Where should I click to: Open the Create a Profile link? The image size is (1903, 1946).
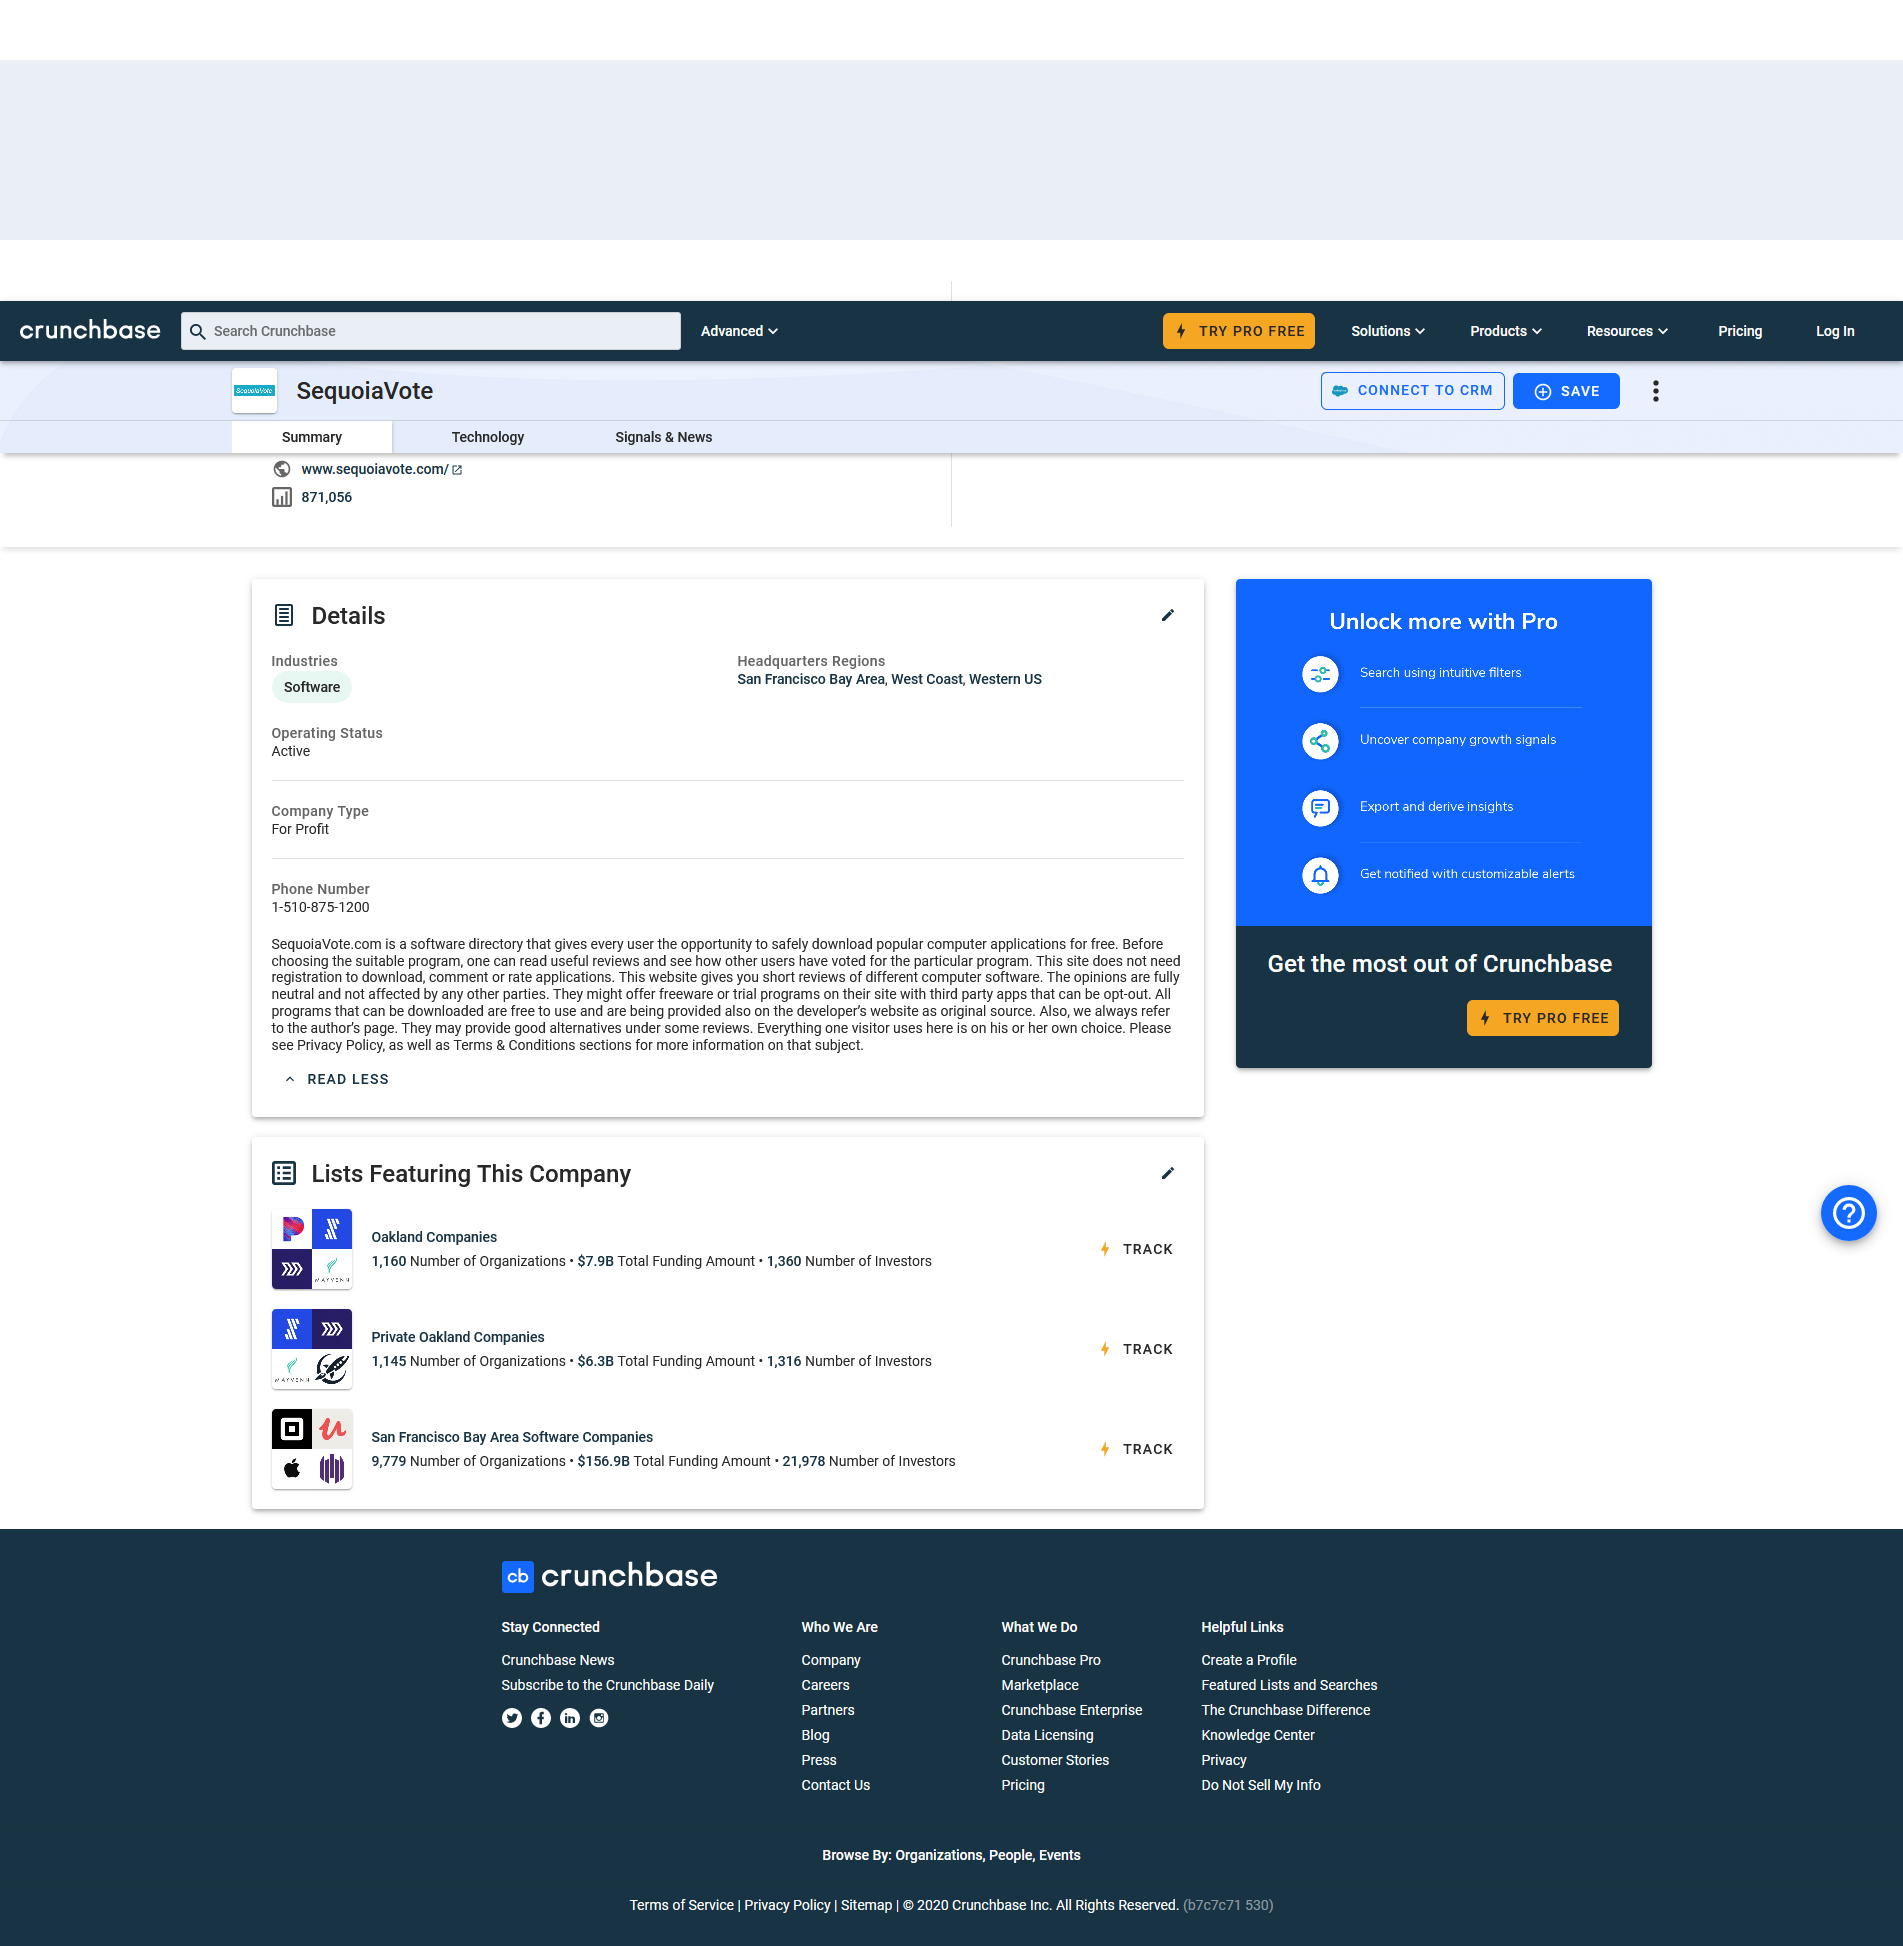(1249, 1660)
